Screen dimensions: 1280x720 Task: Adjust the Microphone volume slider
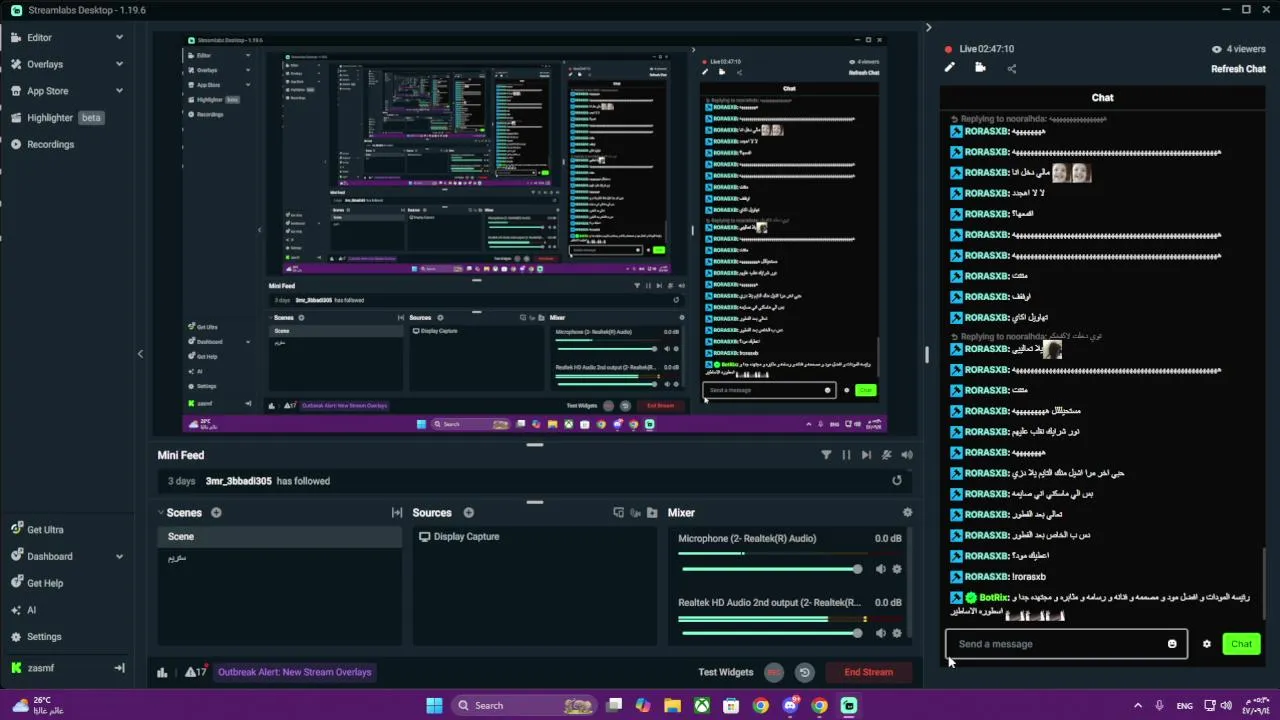[x=771, y=569]
